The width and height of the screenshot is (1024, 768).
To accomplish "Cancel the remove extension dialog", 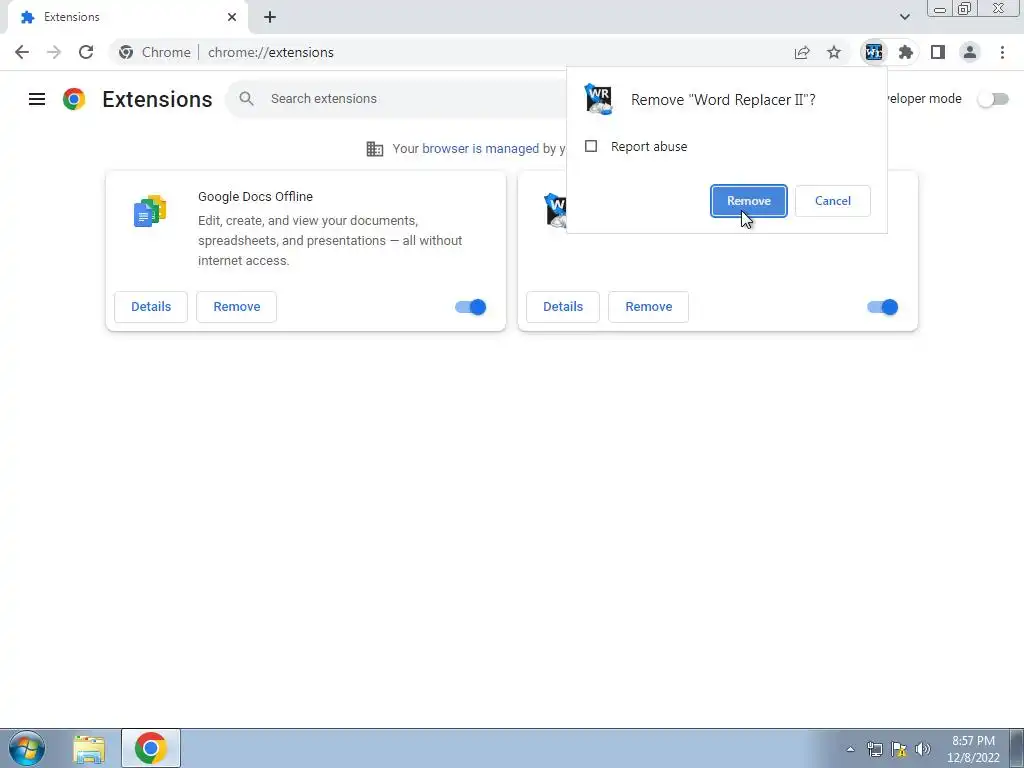I will tap(833, 200).
